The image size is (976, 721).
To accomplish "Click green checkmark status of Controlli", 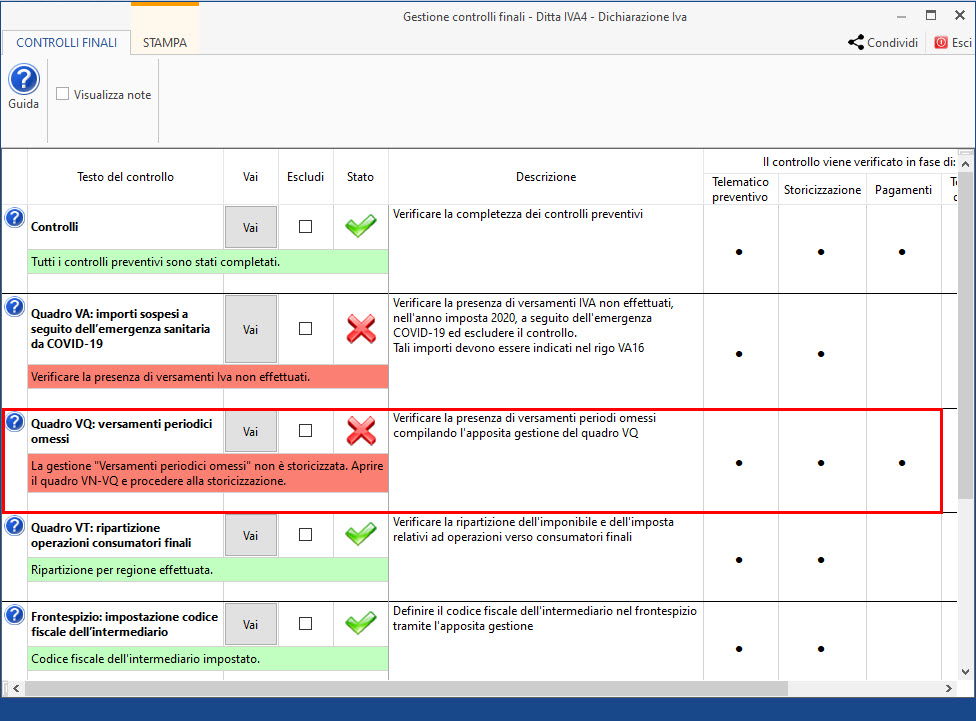I will (360, 227).
